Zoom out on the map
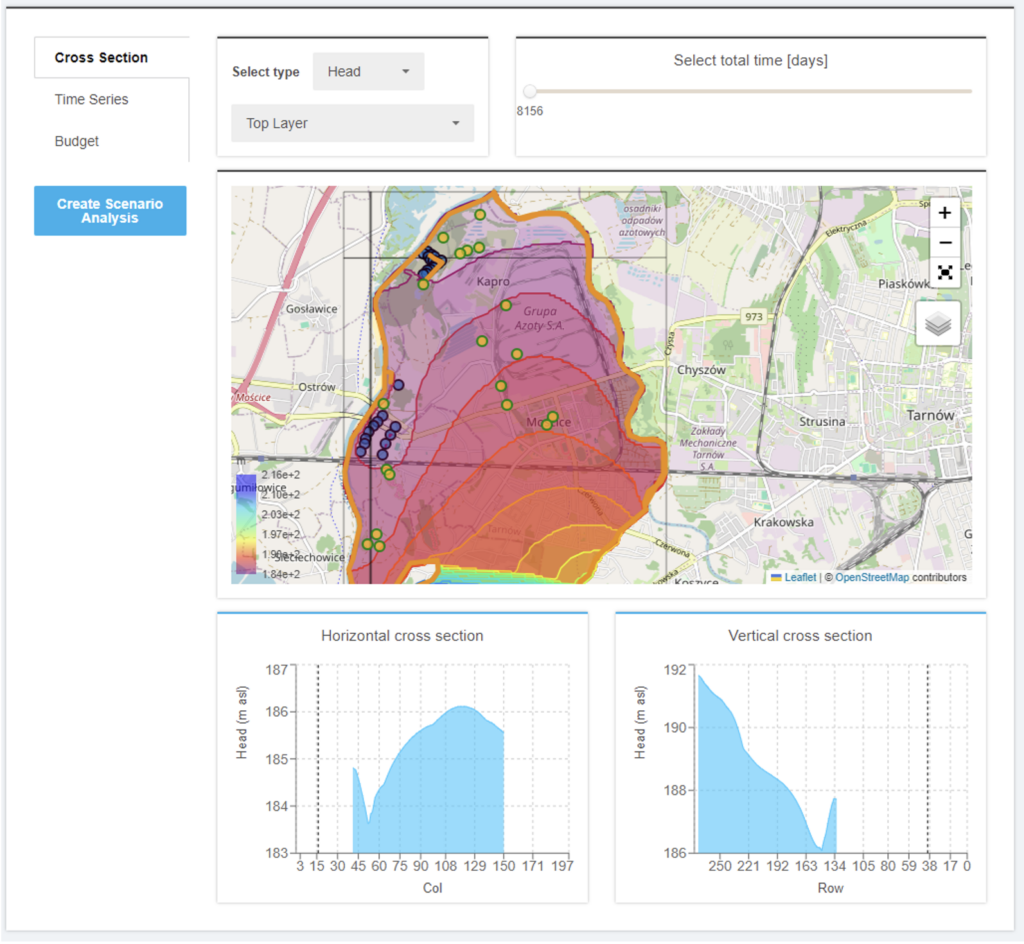 coord(944,242)
